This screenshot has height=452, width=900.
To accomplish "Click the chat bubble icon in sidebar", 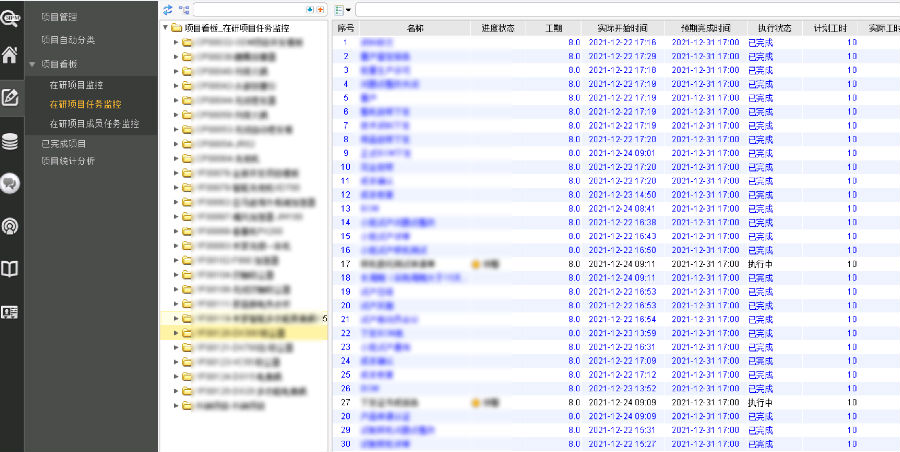I will tap(10, 184).
